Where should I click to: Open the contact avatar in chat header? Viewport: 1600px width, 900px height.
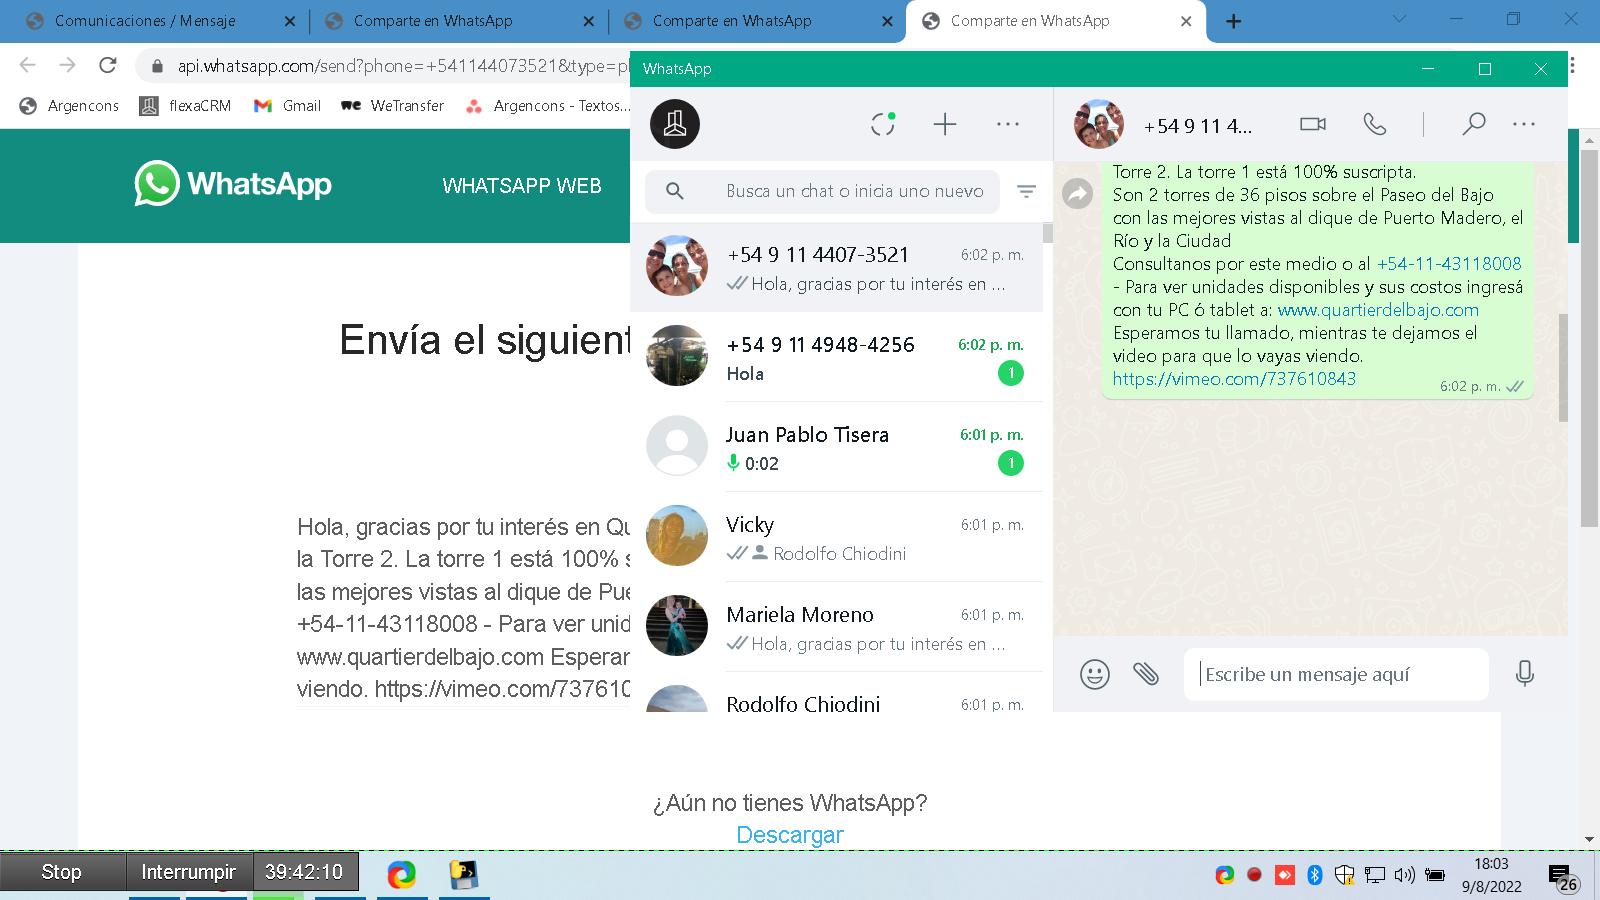[1098, 124]
